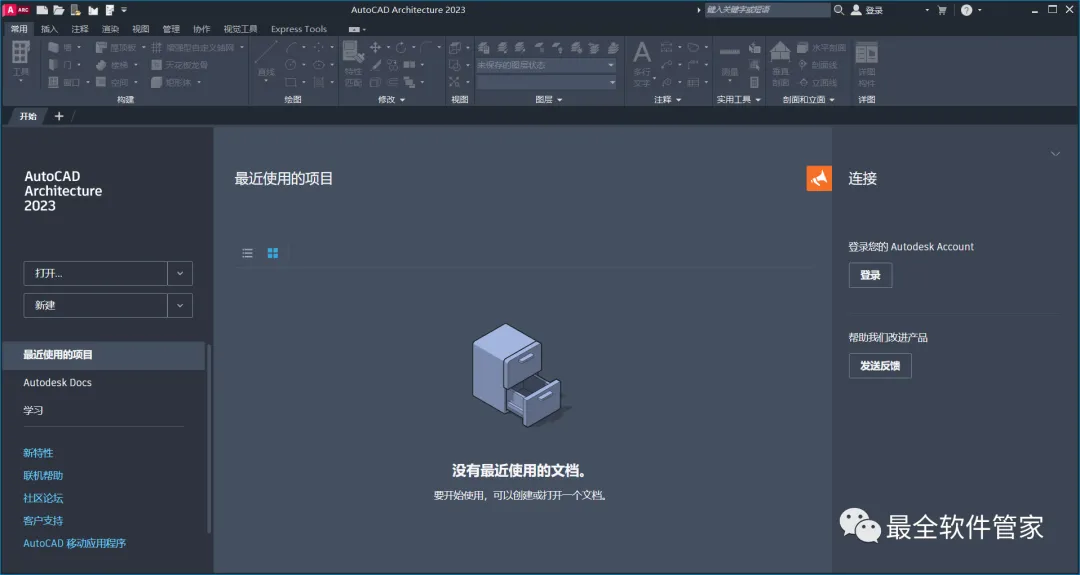Click the 发送反馈 button
Viewport: 1080px width, 575px height.
(880, 366)
